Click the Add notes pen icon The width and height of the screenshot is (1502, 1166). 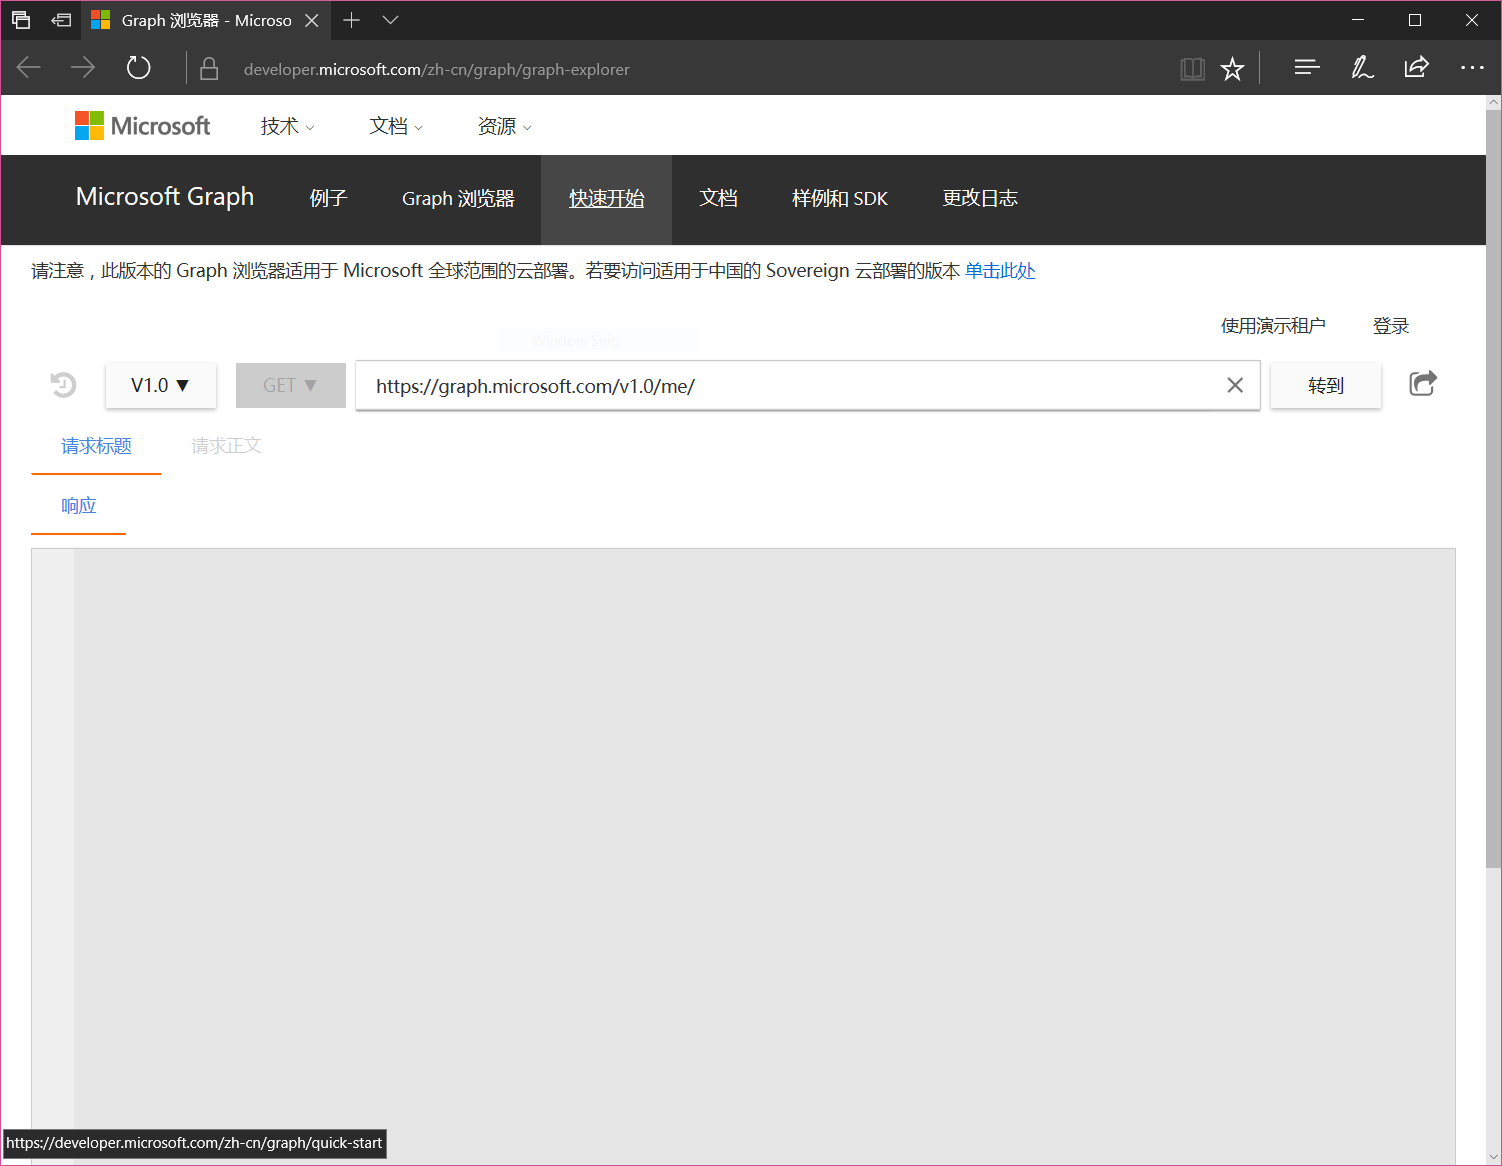coord(1362,68)
